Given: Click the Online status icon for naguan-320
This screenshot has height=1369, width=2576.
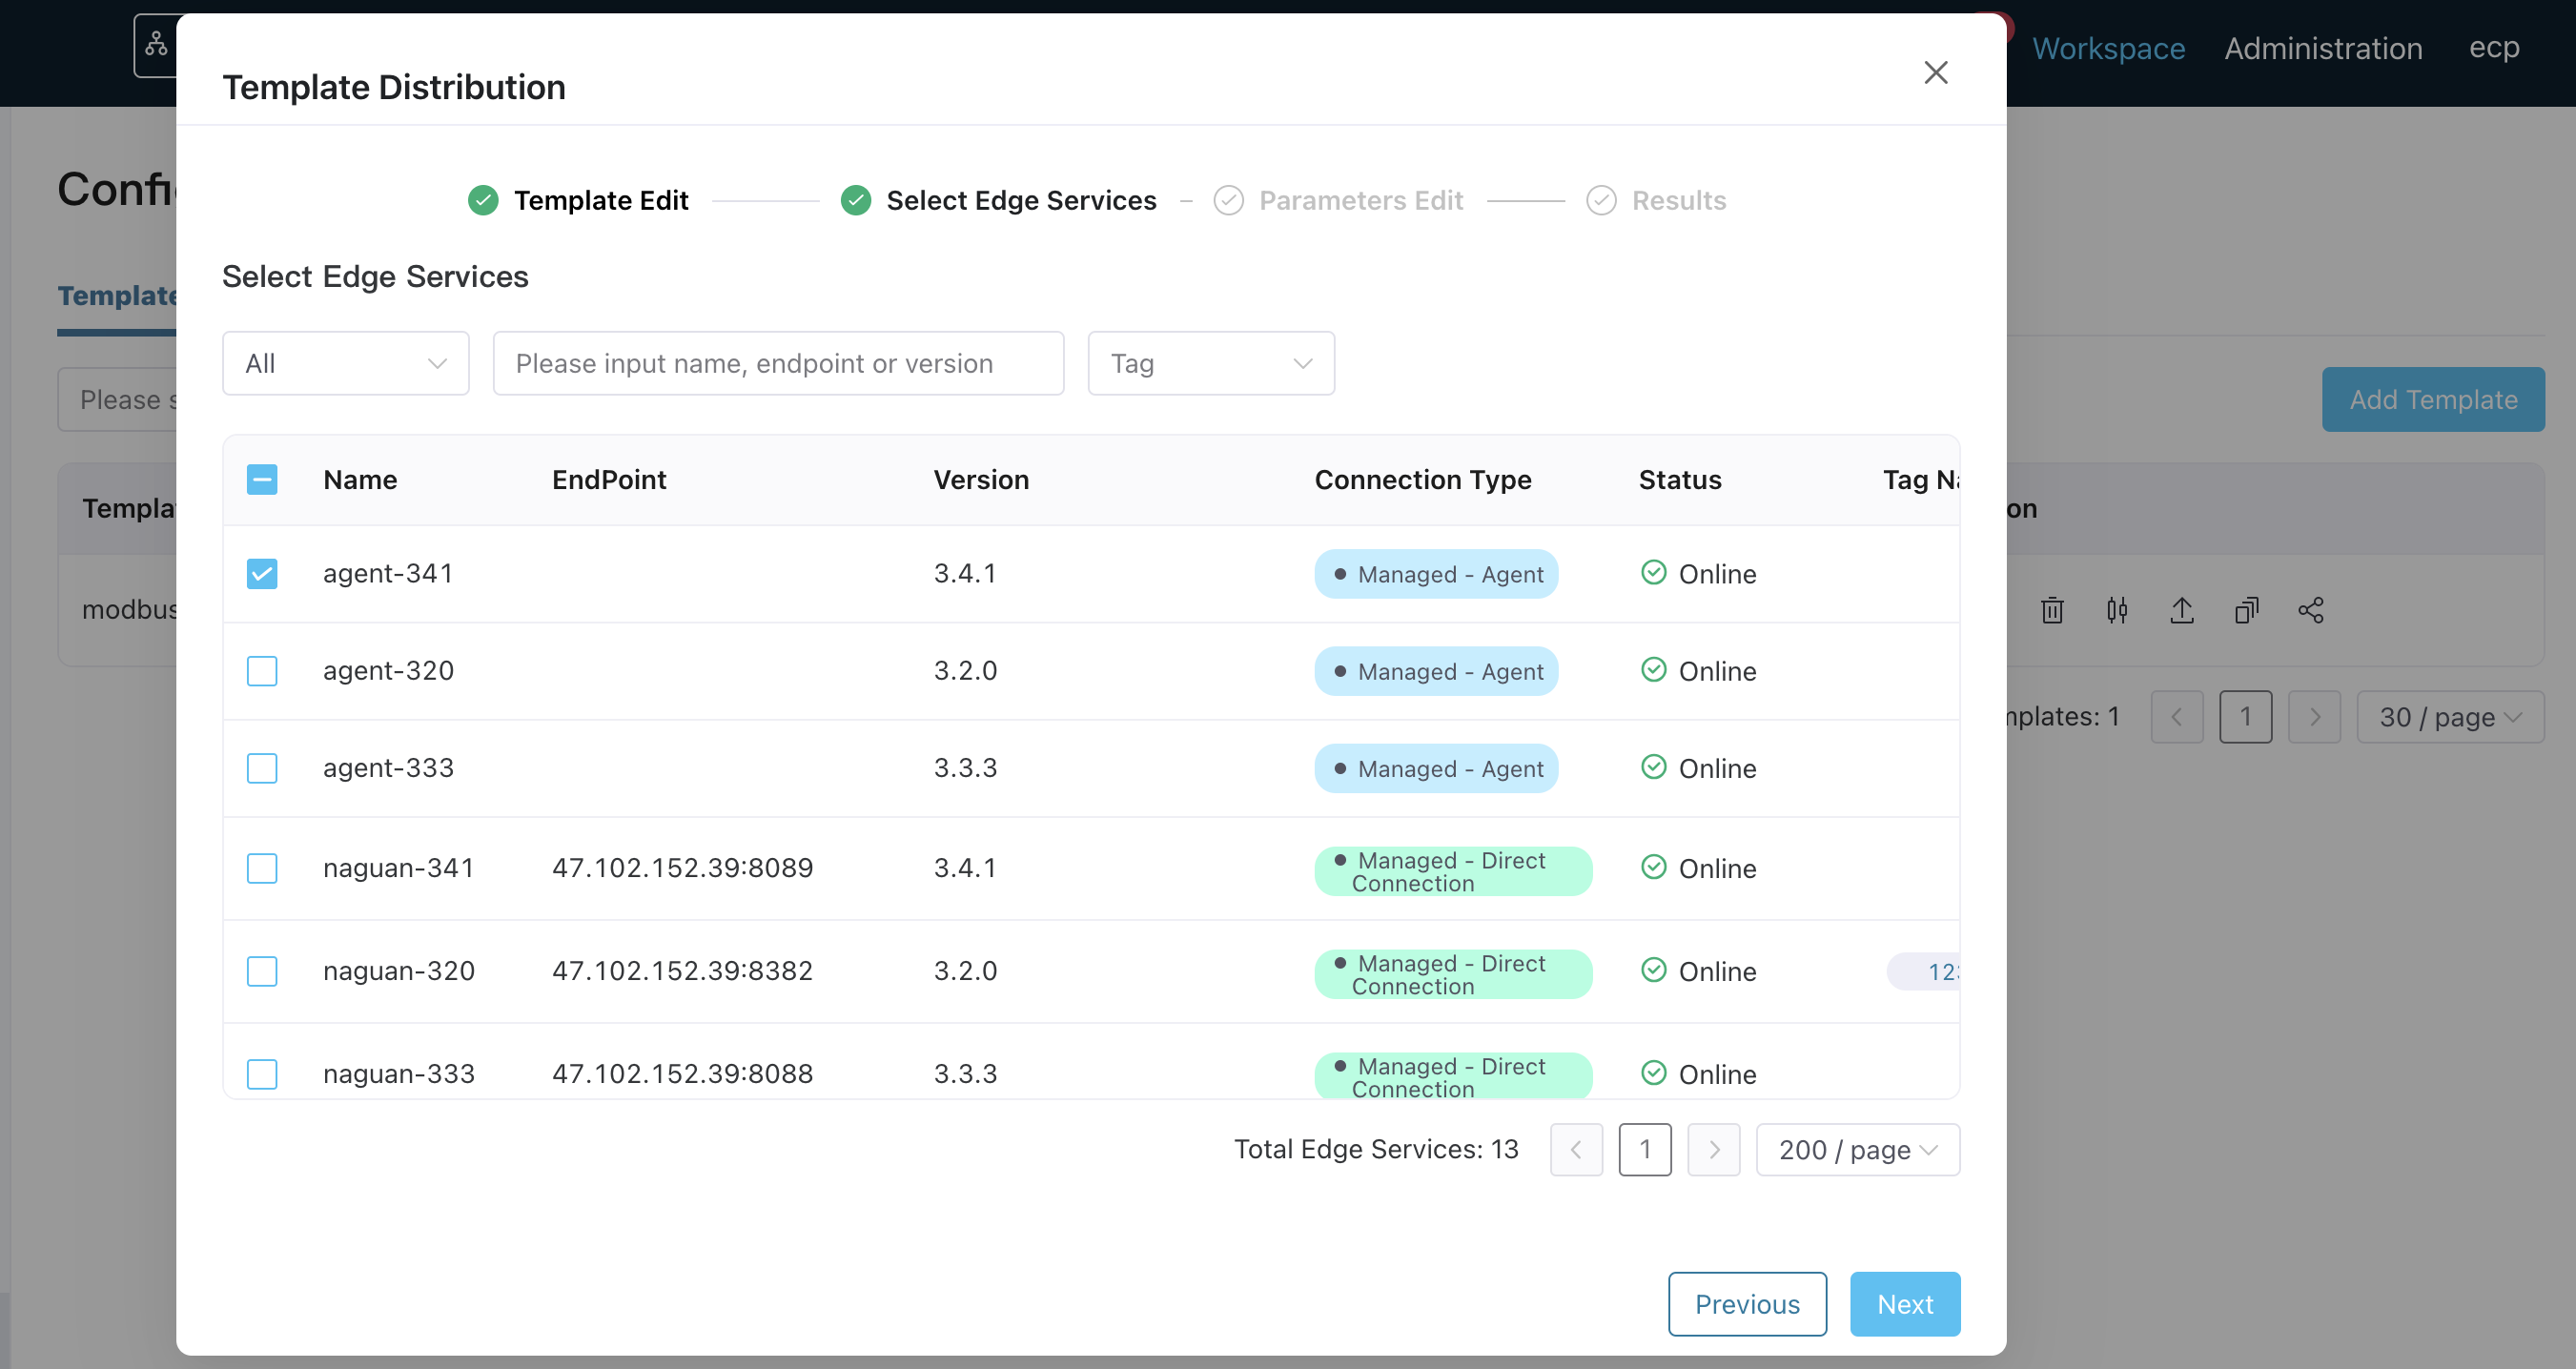Looking at the screenshot, I should pyautogui.click(x=1654, y=970).
